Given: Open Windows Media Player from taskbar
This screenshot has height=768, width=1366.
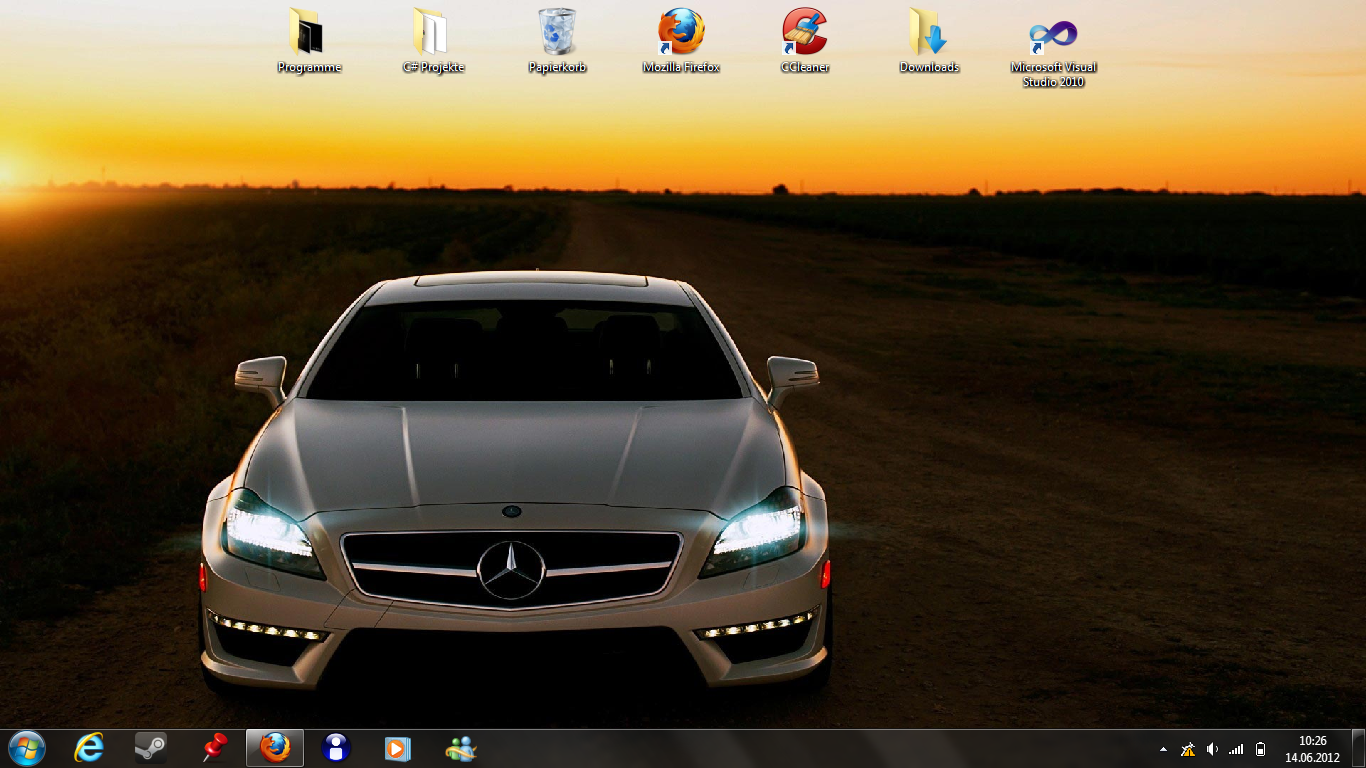Looking at the screenshot, I should [x=398, y=748].
